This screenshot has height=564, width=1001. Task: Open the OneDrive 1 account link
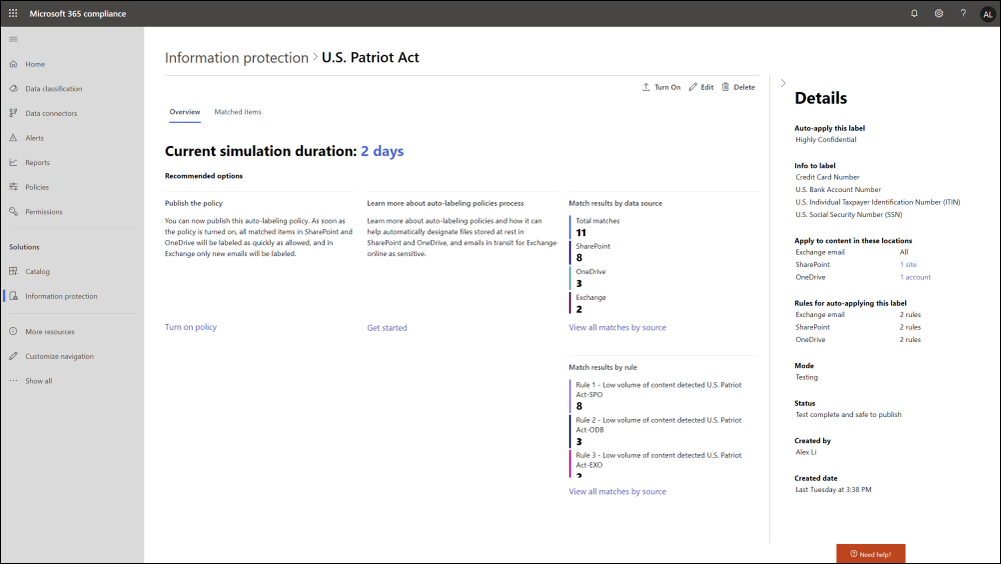(915, 277)
